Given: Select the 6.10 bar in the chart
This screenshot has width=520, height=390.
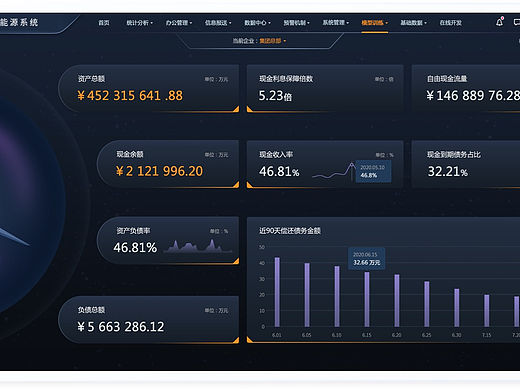Looking at the screenshot, I should tap(337, 296).
